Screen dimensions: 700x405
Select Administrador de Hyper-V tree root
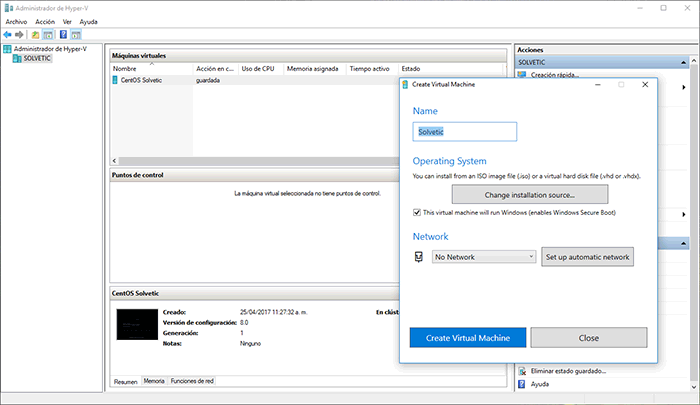pos(50,49)
